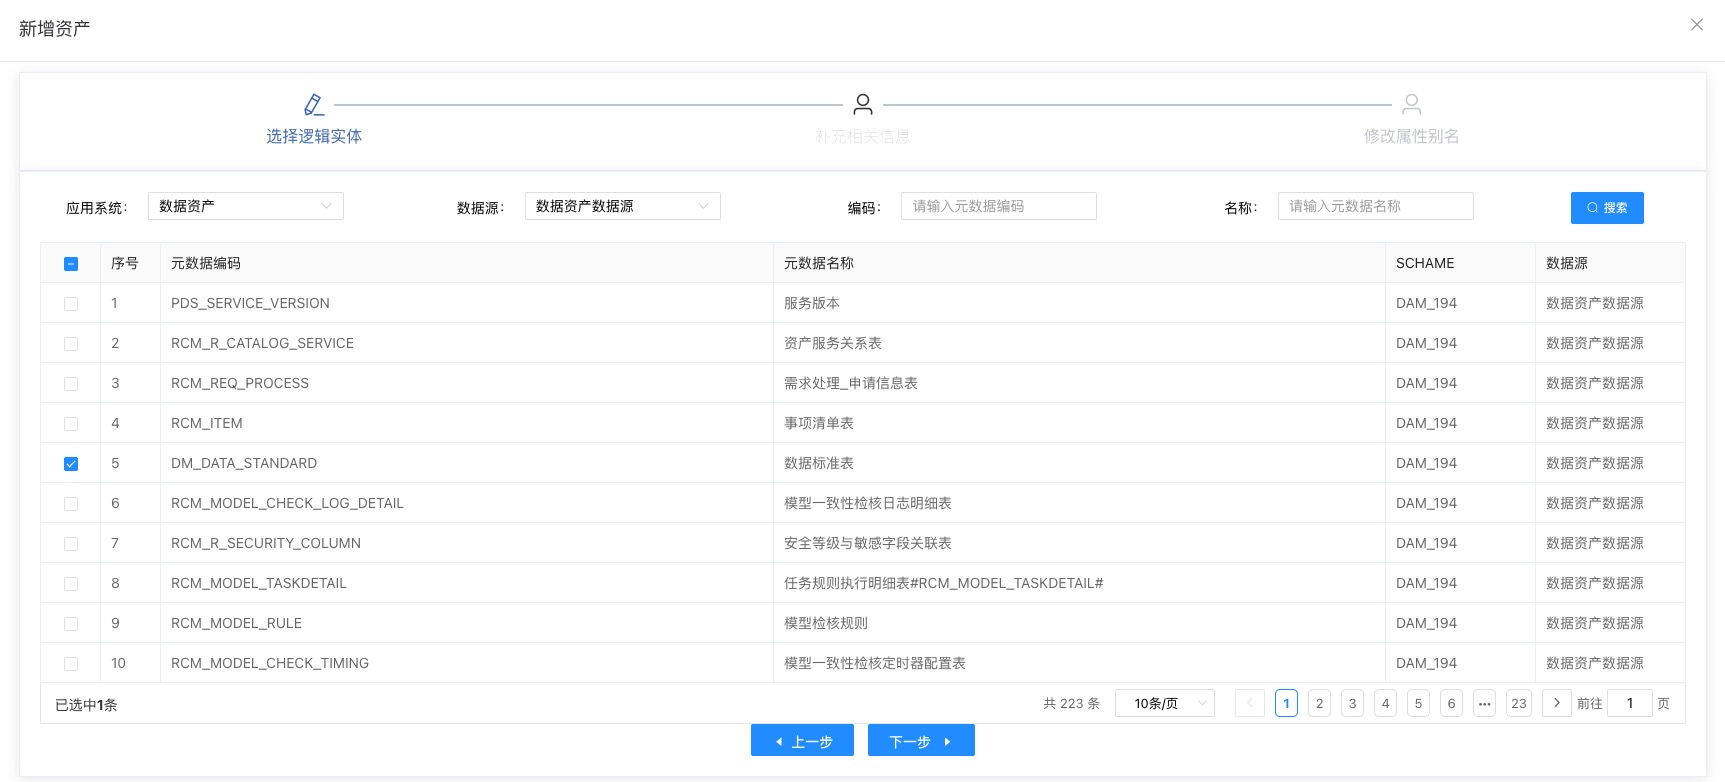Click the 共 223 条 total count text
Viewport: 1725px width, 782px height.
1071,703
